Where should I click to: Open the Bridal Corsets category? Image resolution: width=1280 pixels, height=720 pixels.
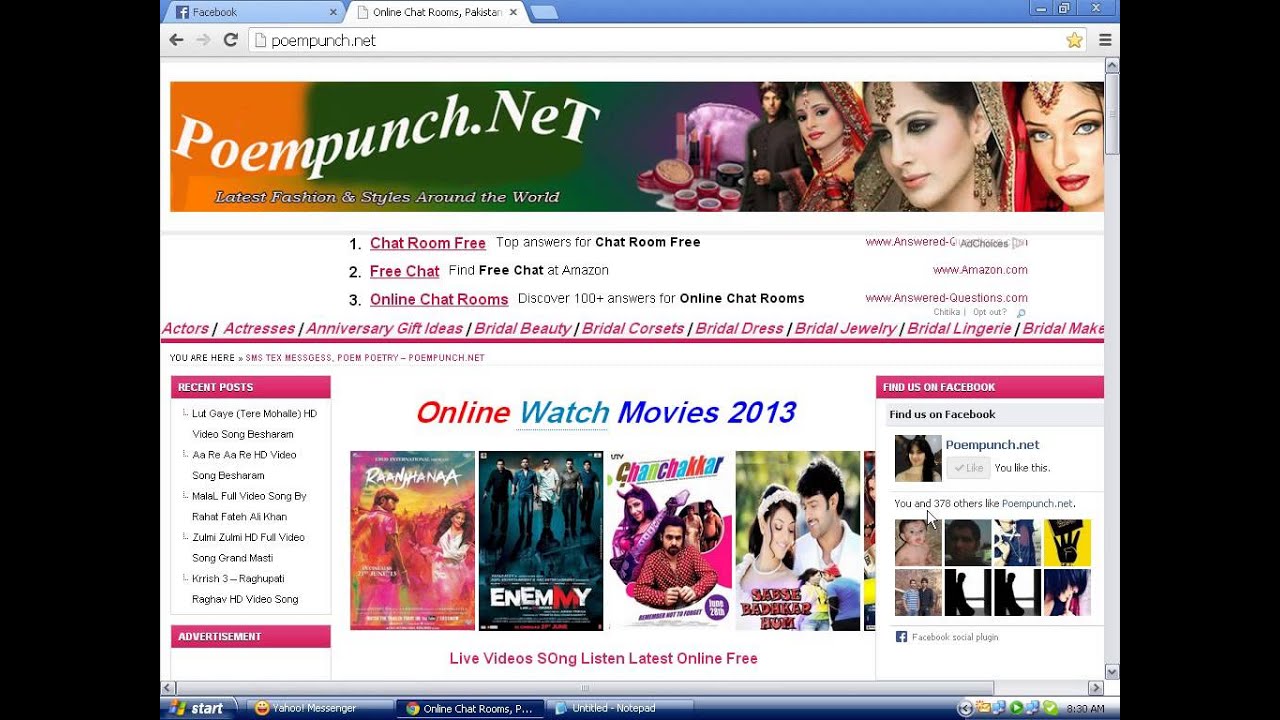(633, 328)
